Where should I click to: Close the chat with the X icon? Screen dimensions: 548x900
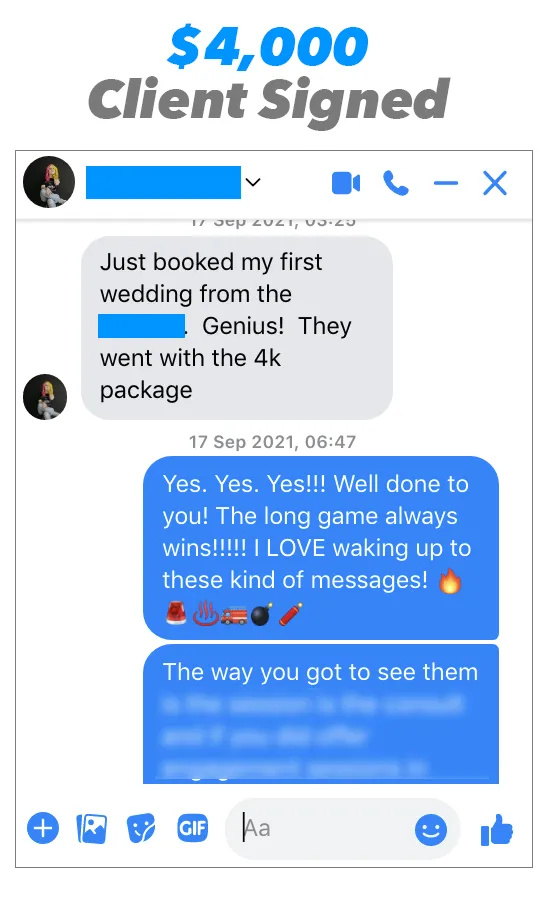point(495,183)
